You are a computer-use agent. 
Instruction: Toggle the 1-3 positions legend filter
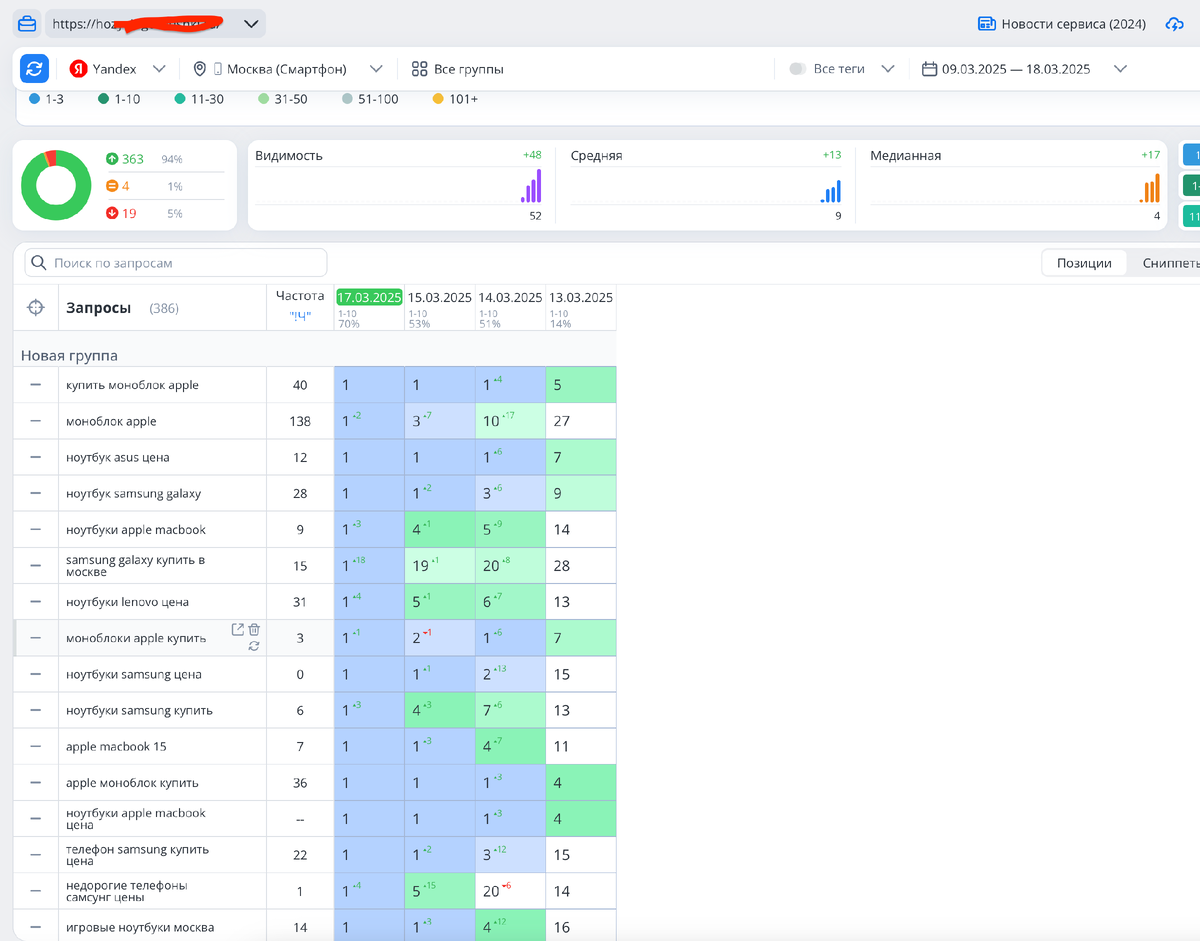click(x=47, y=99)
